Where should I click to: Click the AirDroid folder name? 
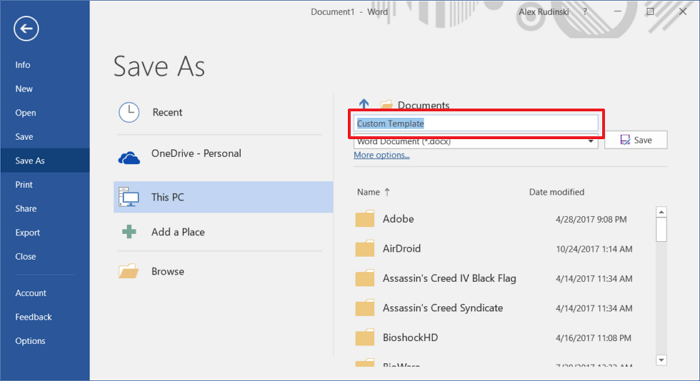coord(401,248)
